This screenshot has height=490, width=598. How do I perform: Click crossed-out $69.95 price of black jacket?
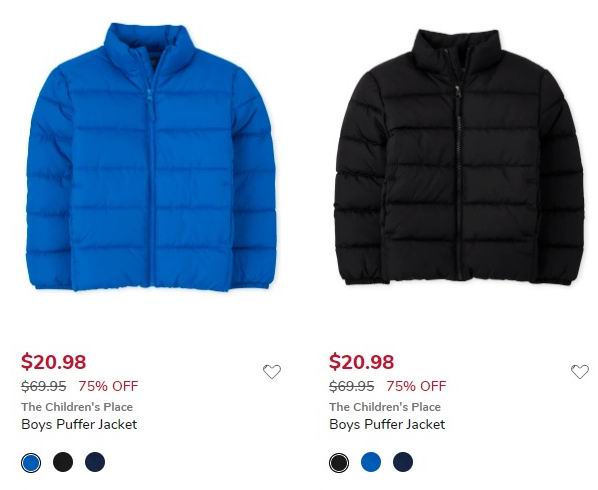(352, 386)
